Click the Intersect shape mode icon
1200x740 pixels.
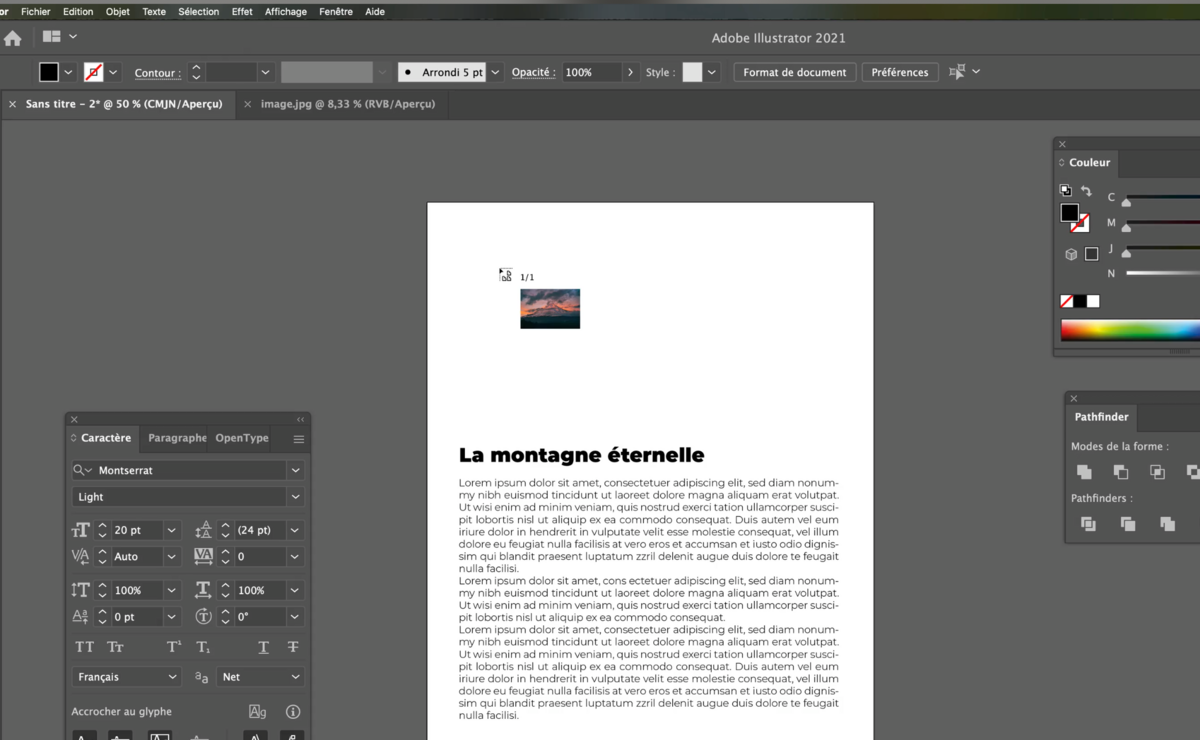[1157, 472]
